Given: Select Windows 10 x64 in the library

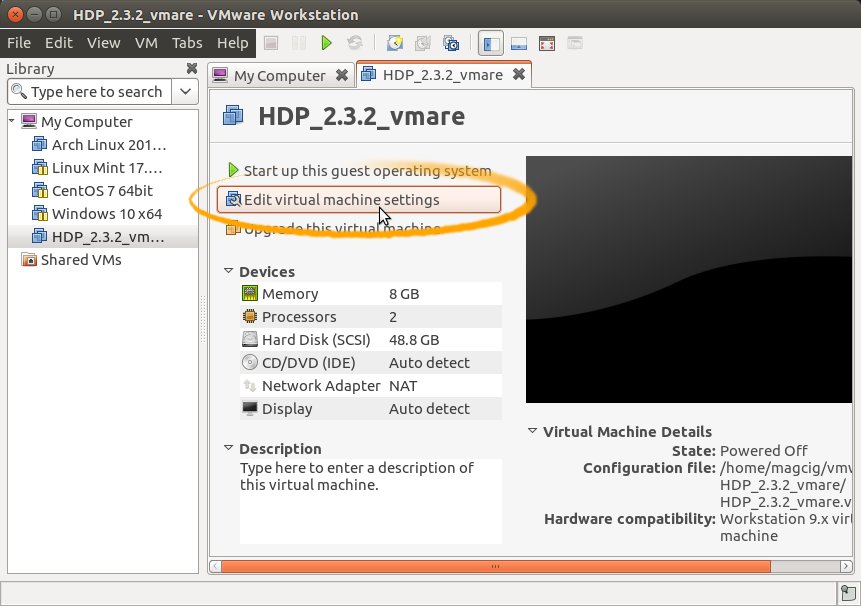Looking at the screenshot, I should coord(107,214).
